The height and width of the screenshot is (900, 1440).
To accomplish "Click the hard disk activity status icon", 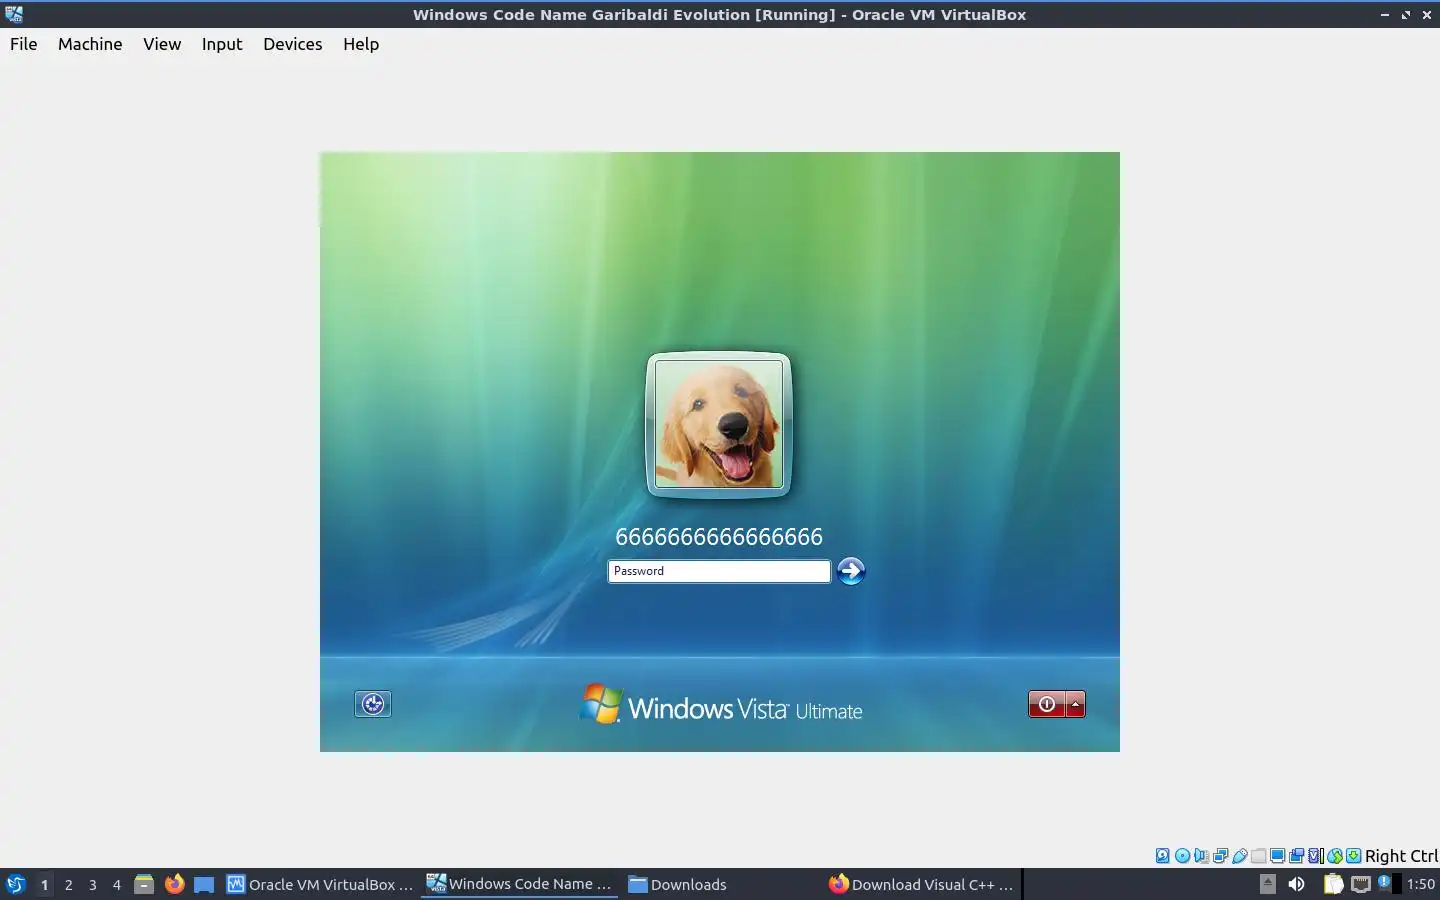I will pyautogui.click(x=1162, y=856).
